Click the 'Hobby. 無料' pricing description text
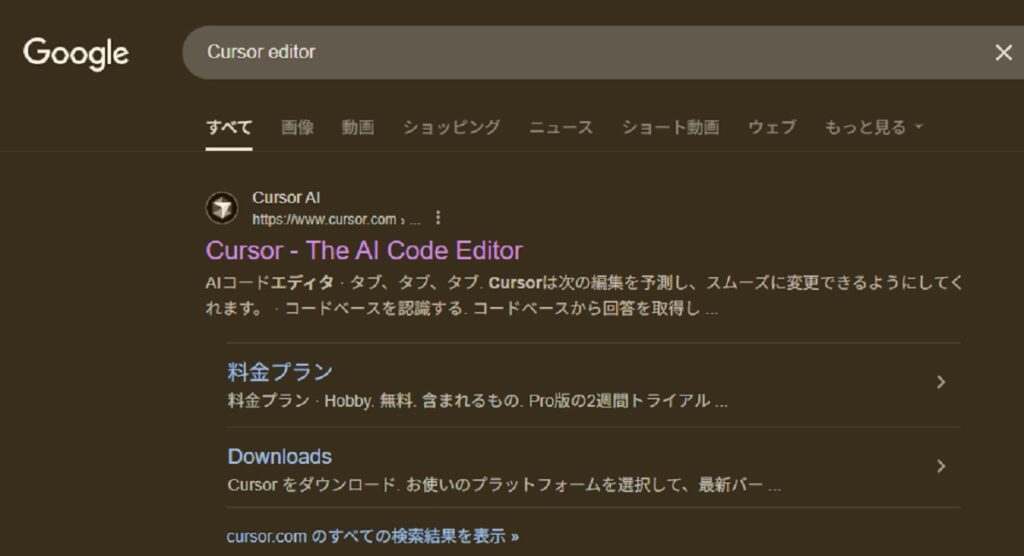This screenshot has height=556, width=1024. pos(477,401)
